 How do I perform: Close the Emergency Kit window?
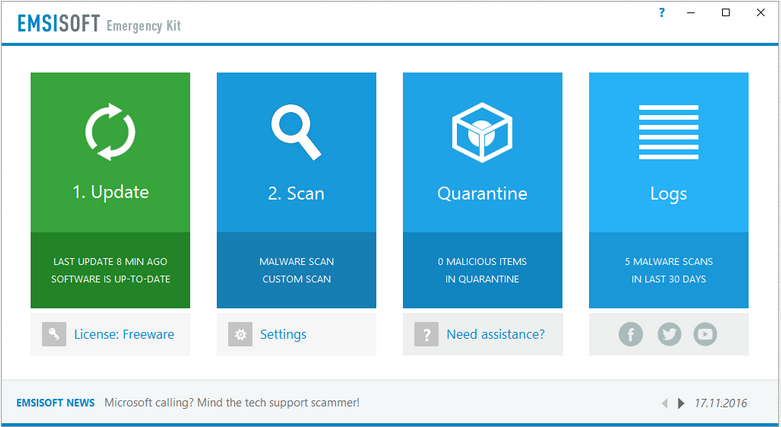761,13
